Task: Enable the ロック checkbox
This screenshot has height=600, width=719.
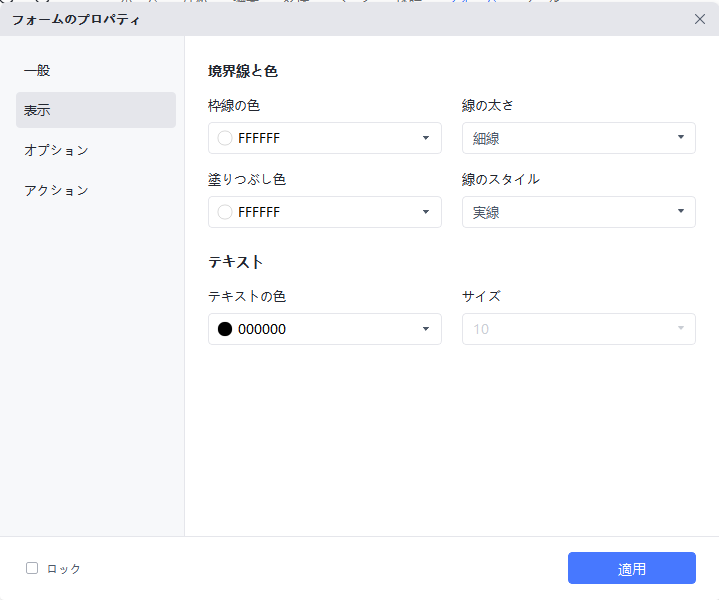Action: click(32, 568)
